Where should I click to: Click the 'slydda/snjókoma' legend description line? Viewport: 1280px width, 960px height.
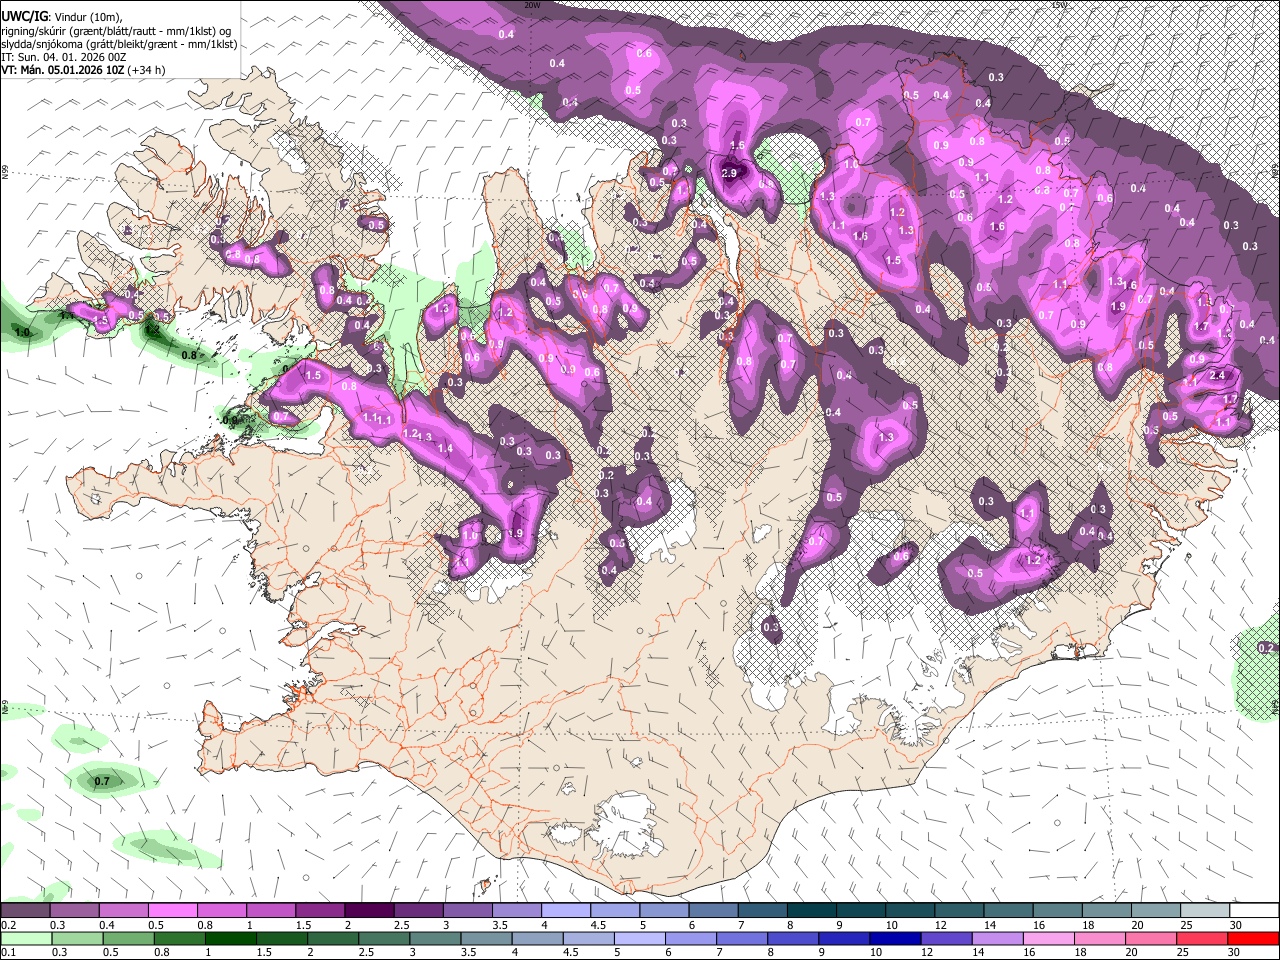click(x=119, y=44)
